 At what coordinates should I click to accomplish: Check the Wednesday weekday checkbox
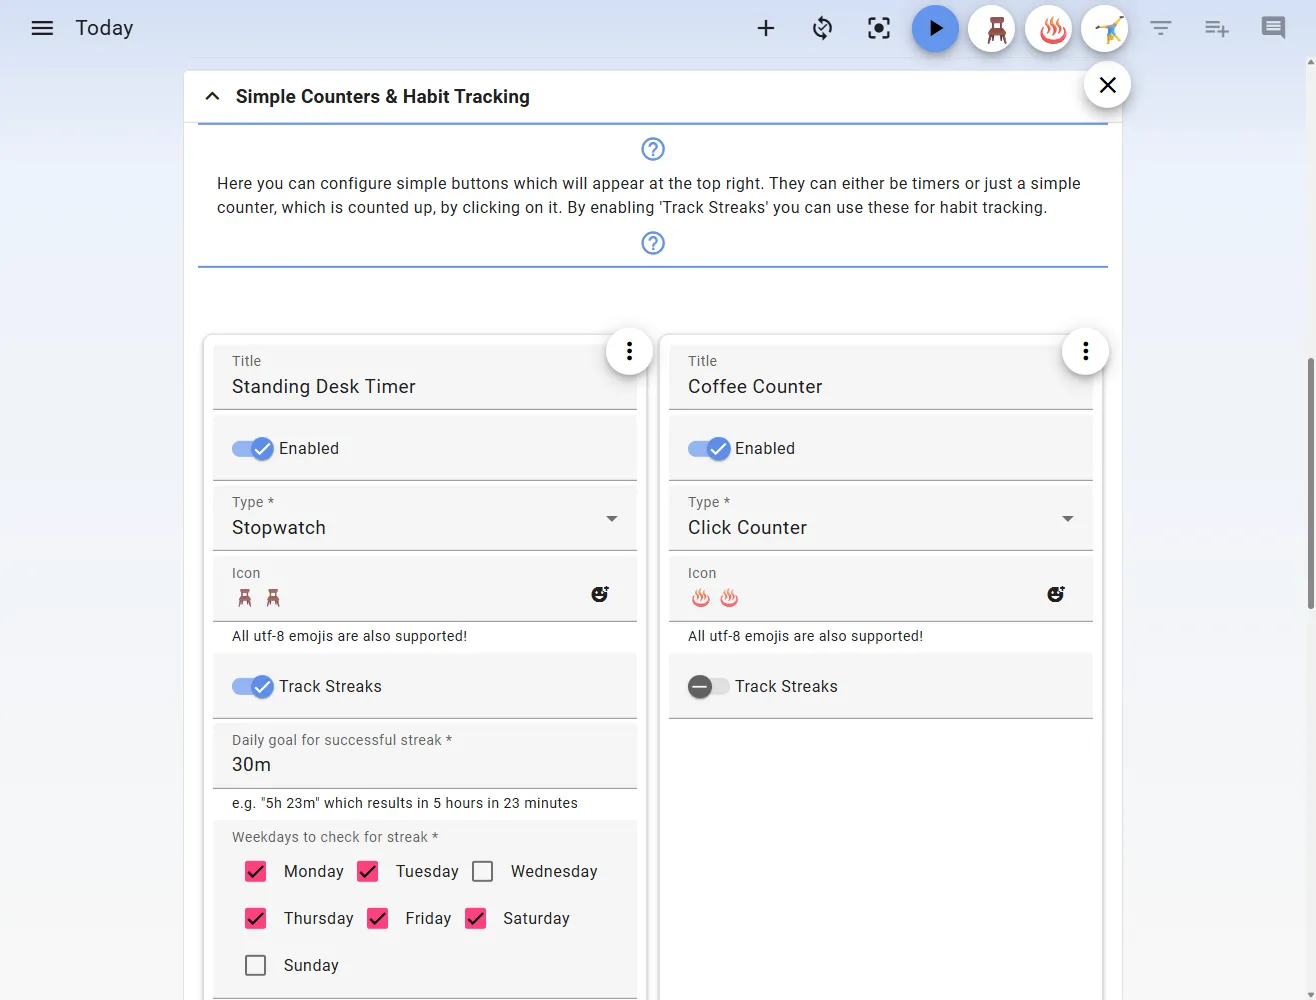tap(483, 872)
